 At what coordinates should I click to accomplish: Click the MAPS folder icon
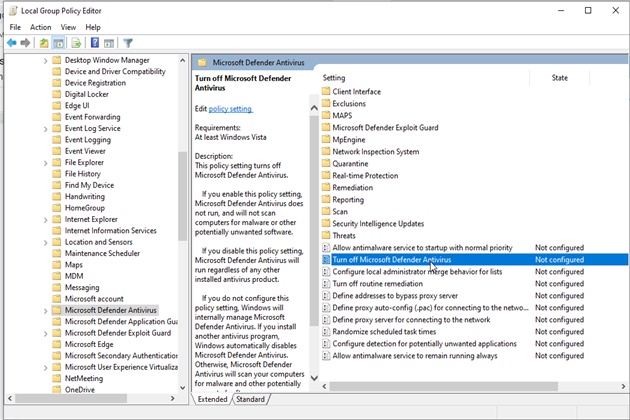[326, 115]
